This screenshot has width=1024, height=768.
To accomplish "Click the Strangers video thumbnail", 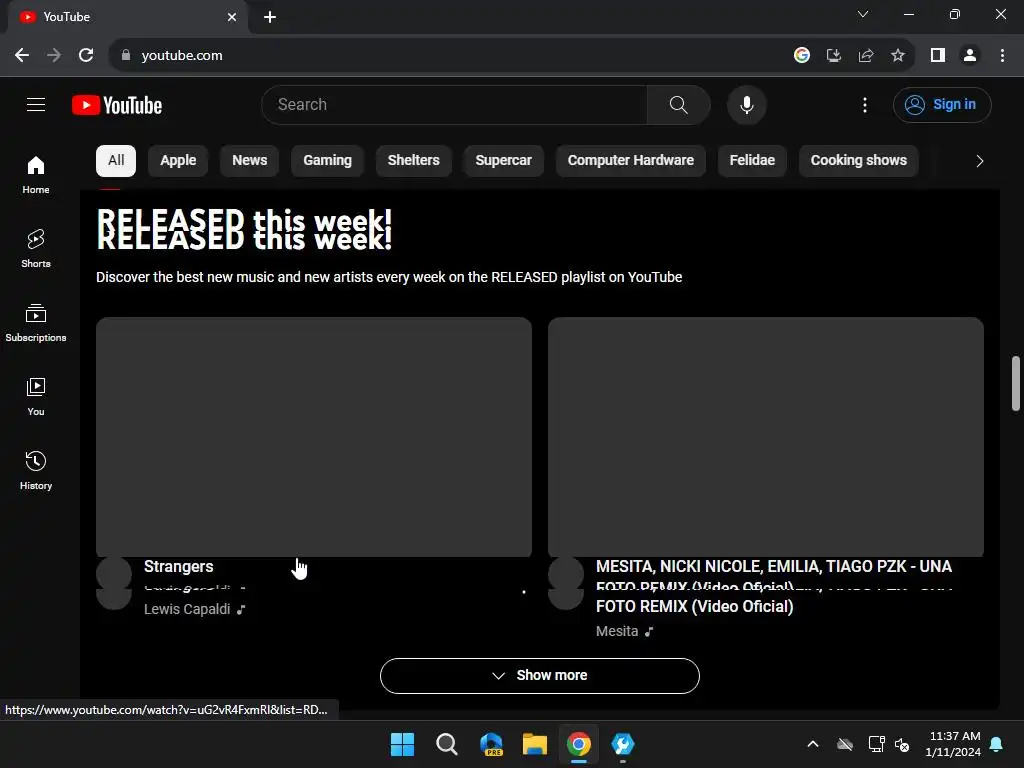I will 314,437.
